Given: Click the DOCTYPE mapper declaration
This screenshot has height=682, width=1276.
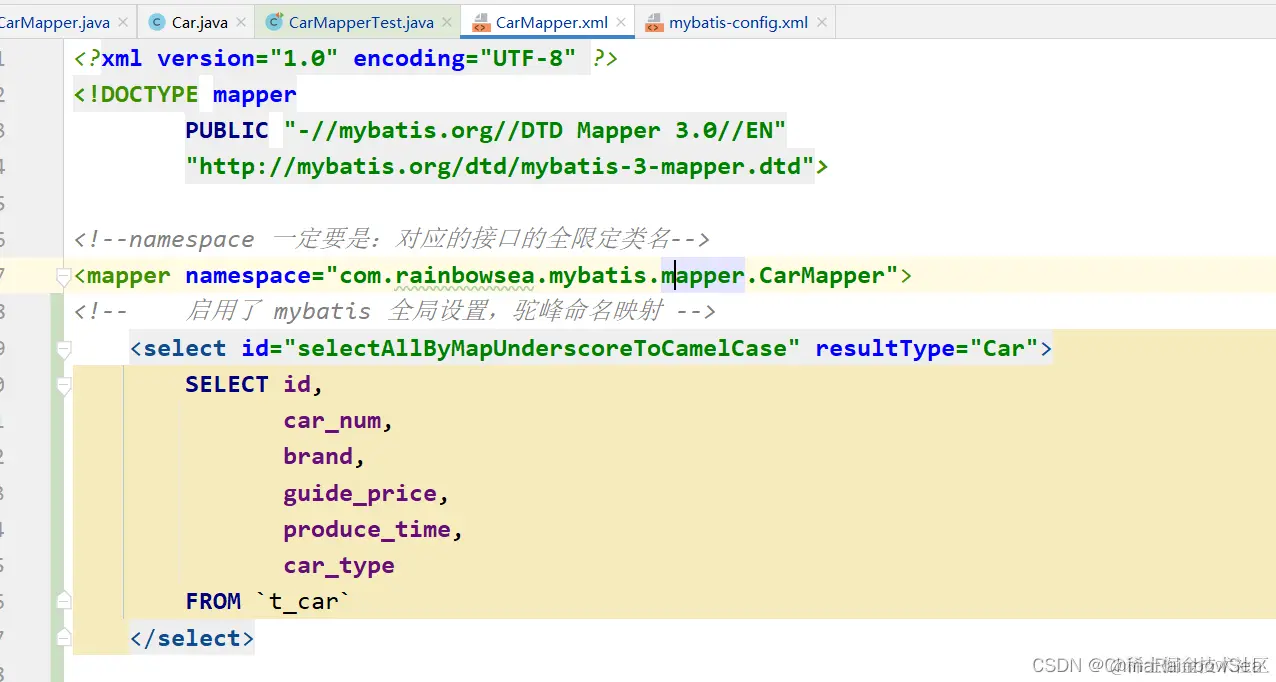Looking at the screenshot, I should tap(185, 95).
